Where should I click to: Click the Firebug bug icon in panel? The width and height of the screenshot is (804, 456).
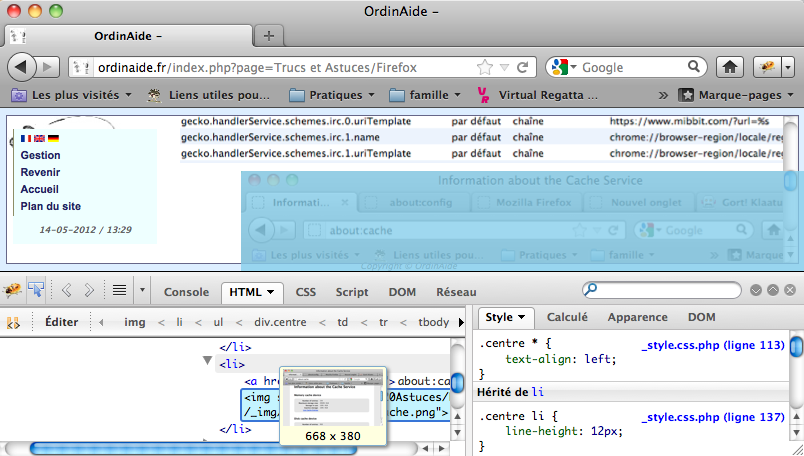coord(12,291)
